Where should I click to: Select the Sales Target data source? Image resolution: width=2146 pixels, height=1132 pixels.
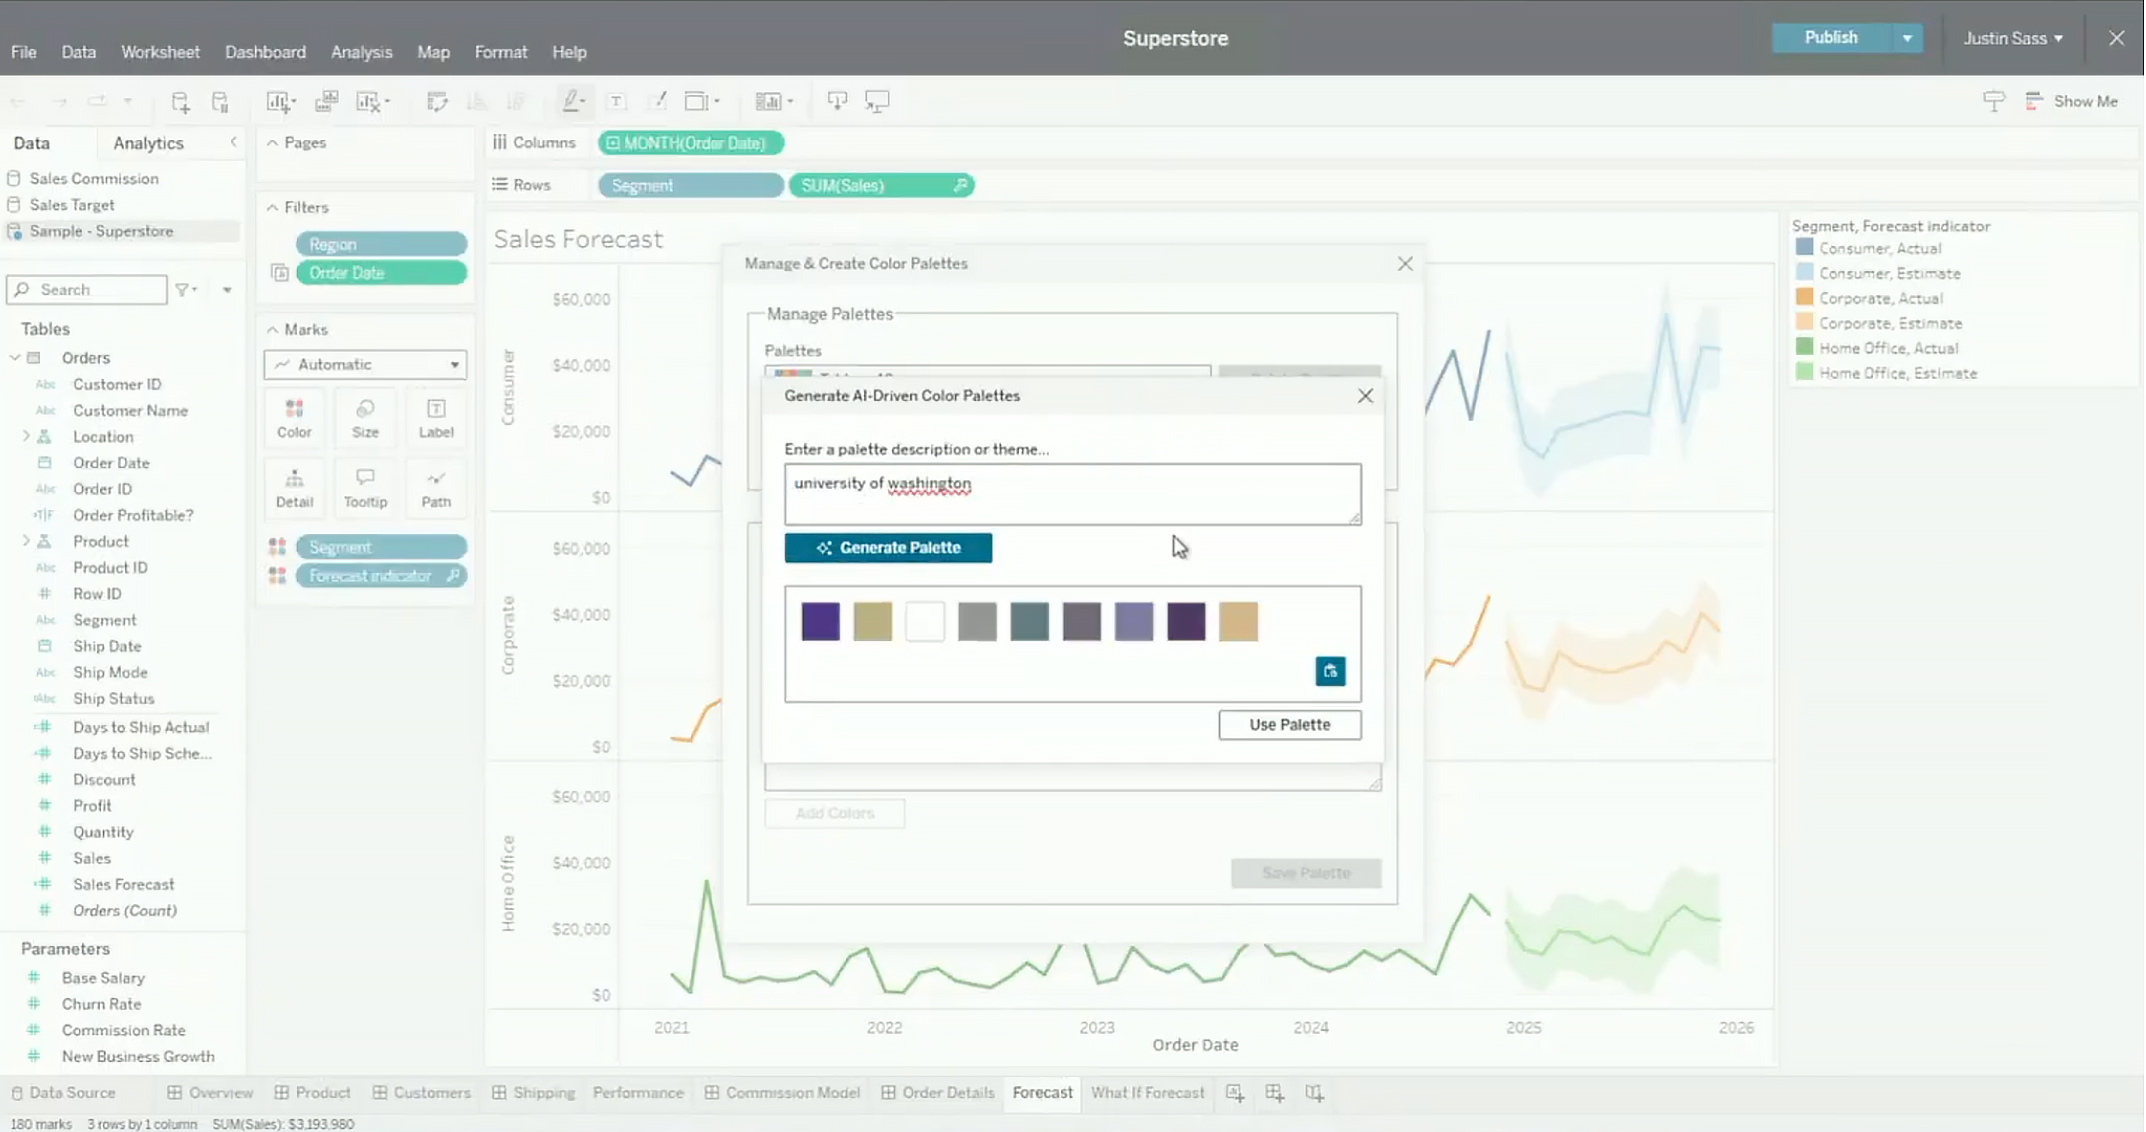72,205
